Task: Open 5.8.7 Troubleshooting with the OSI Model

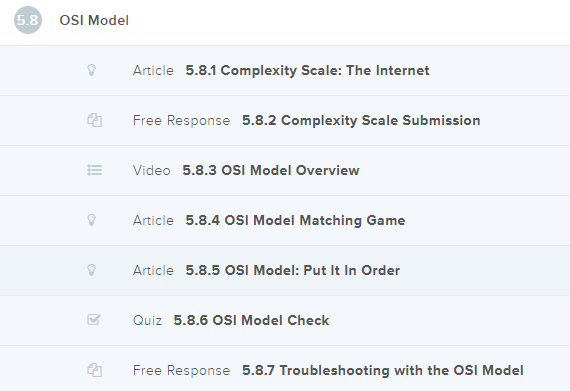Action: (383, 370)
